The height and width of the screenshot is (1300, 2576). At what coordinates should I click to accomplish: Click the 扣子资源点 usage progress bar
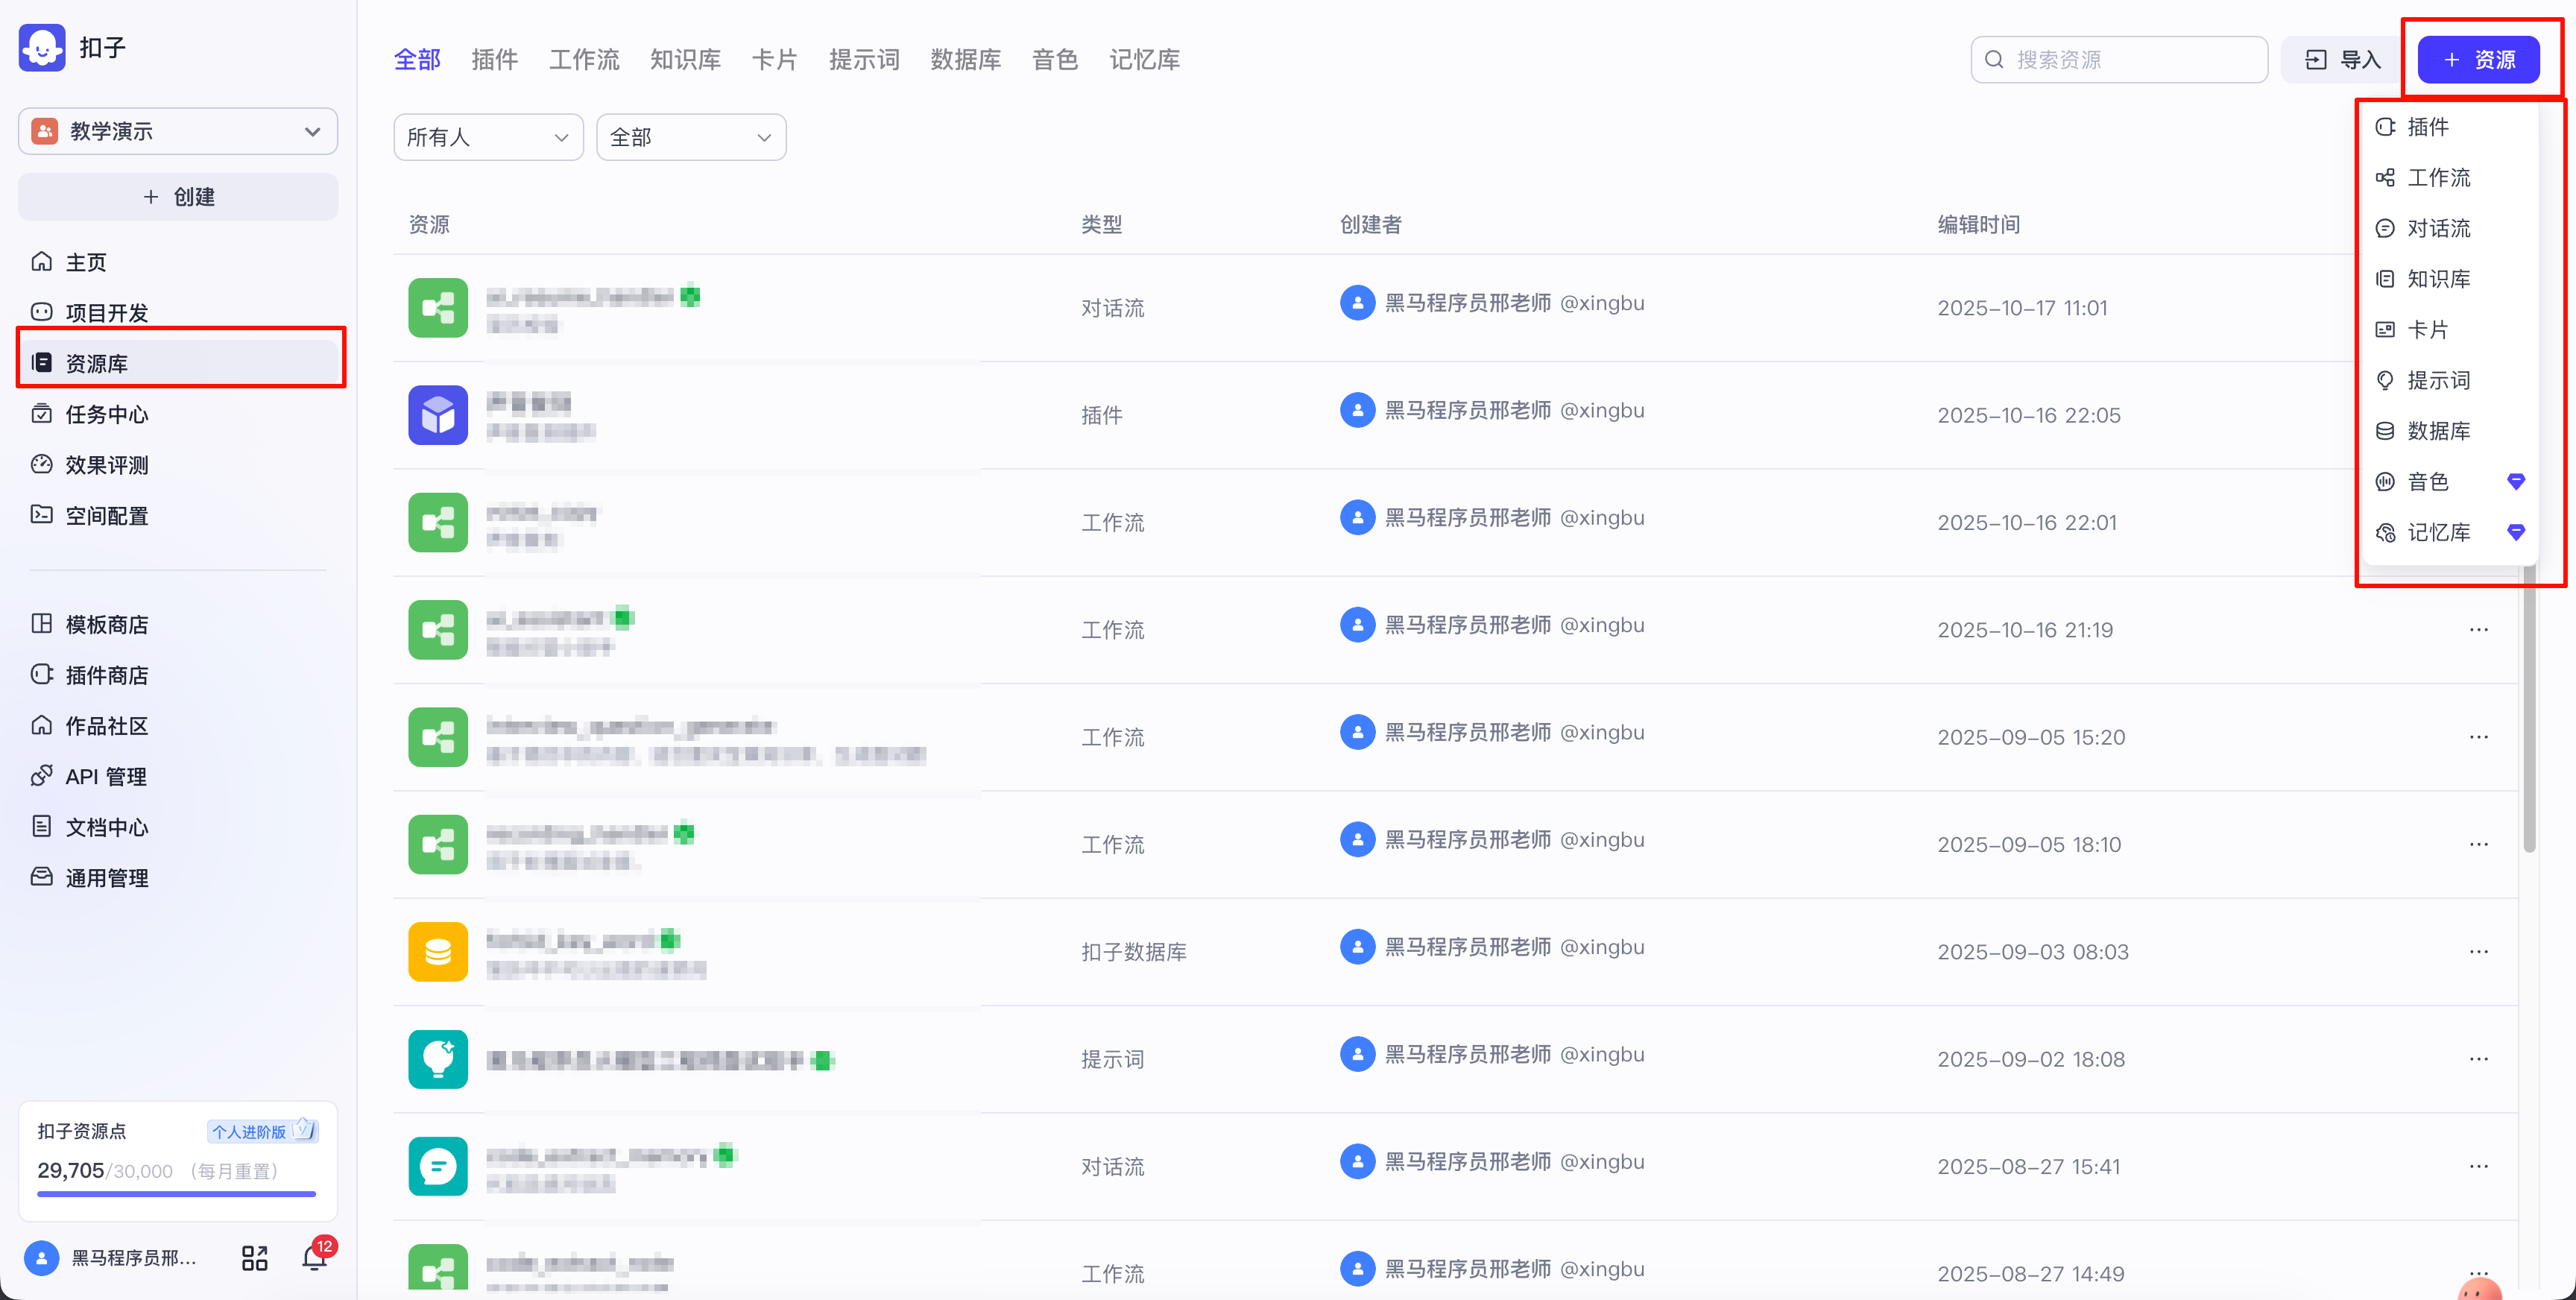click(176, 1193)
